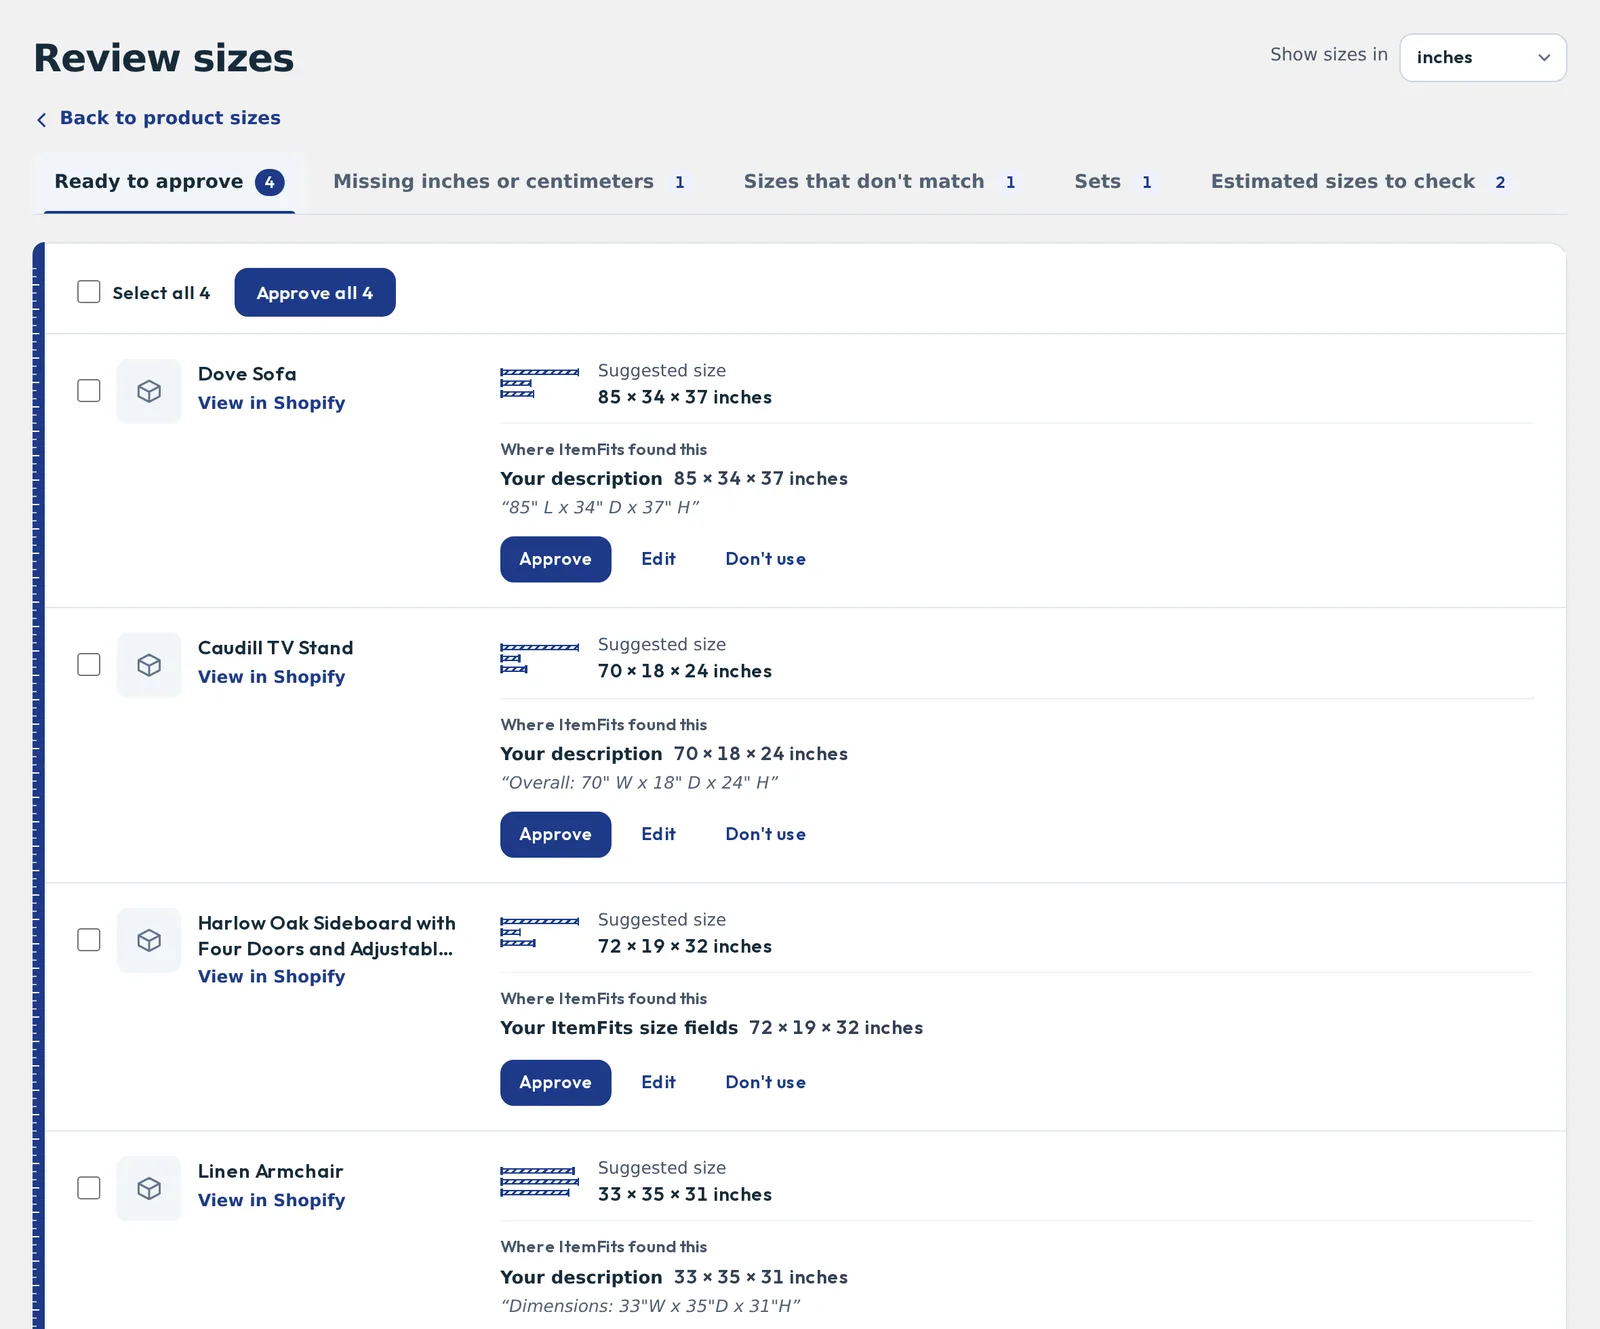View Harlow Oak Sideboard in Shopify

pyautogui.click(x=271, y=977)
